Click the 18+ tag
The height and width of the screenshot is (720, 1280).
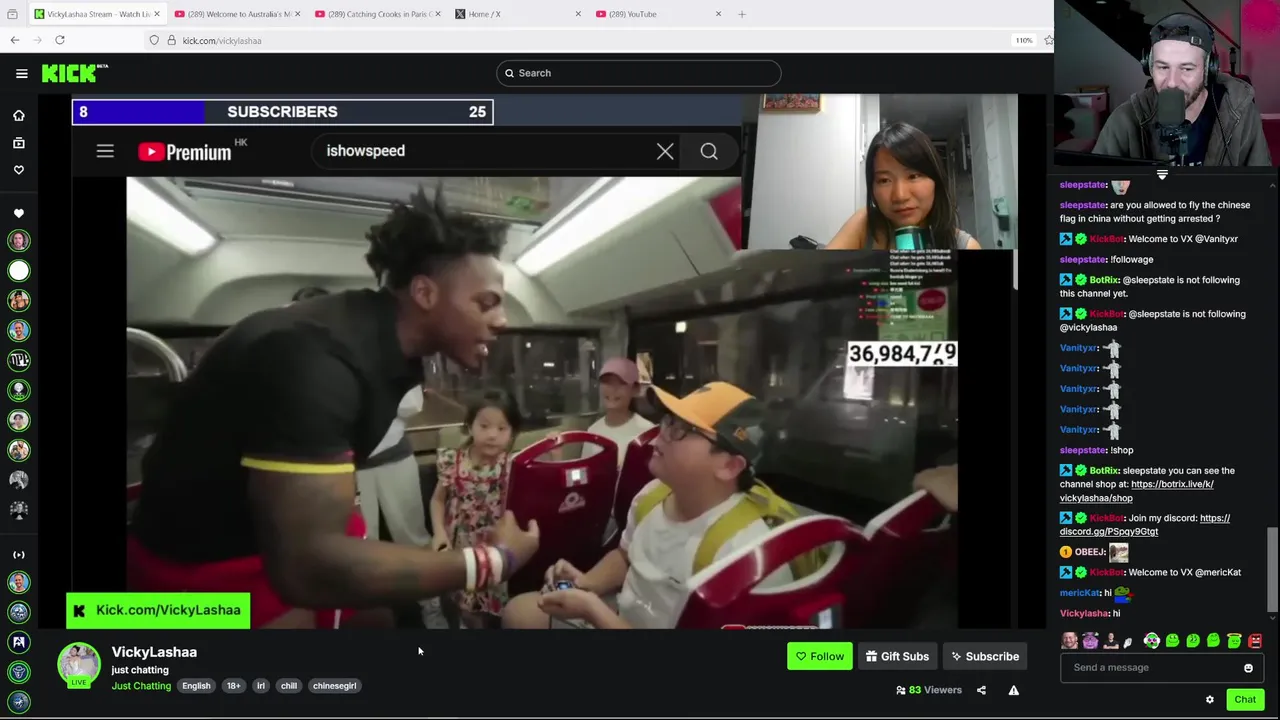pos(233,686)
